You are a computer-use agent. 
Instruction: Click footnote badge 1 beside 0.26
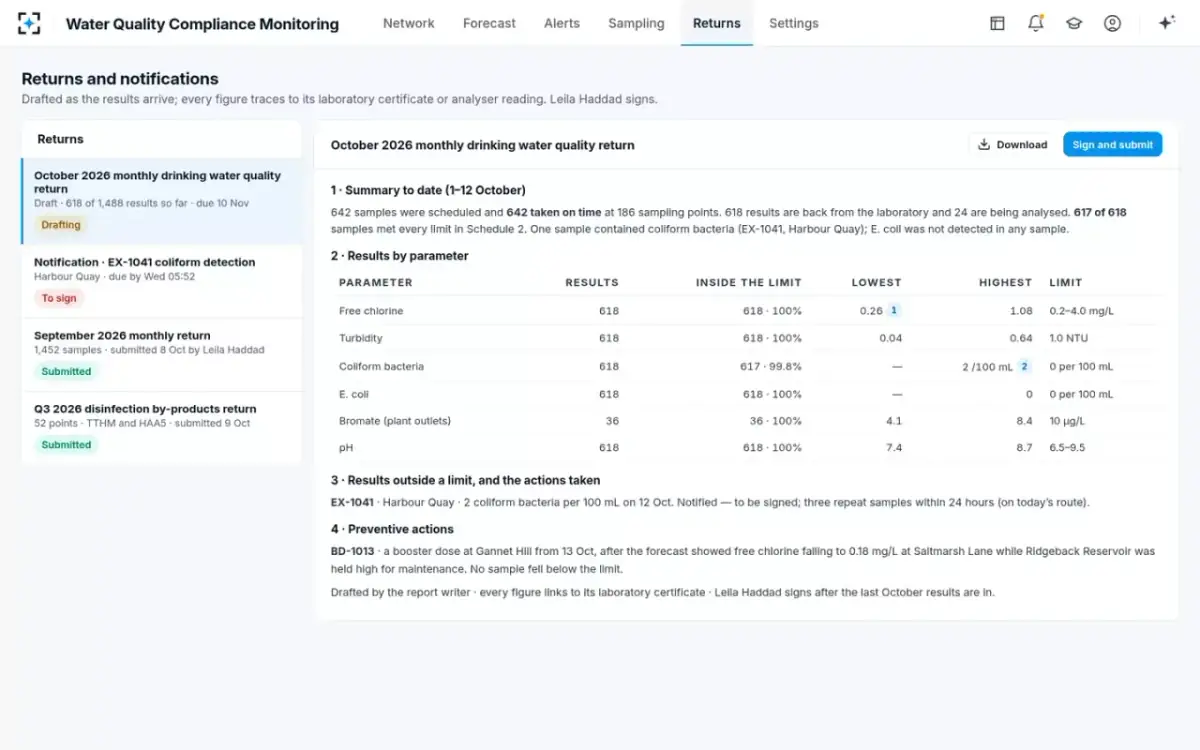click(x=894, y=311)
